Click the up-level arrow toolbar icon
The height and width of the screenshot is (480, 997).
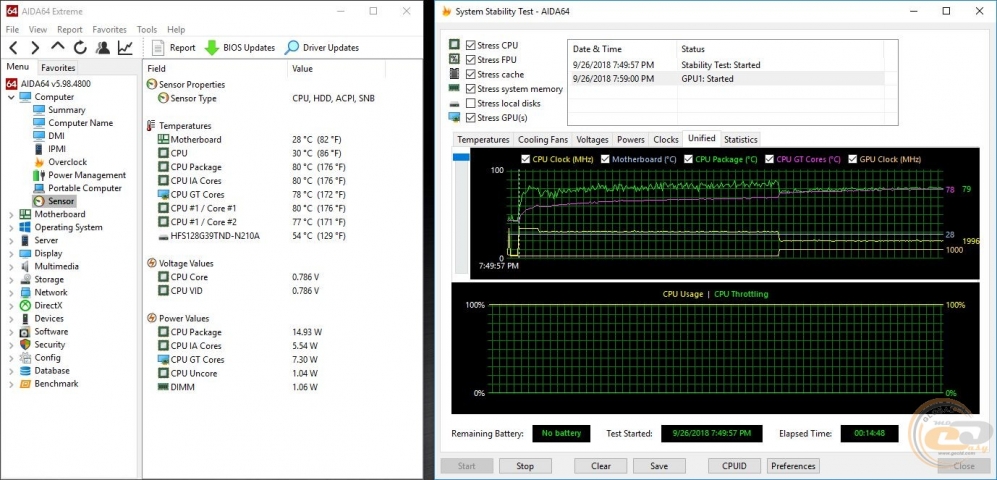tap(58, 47)
